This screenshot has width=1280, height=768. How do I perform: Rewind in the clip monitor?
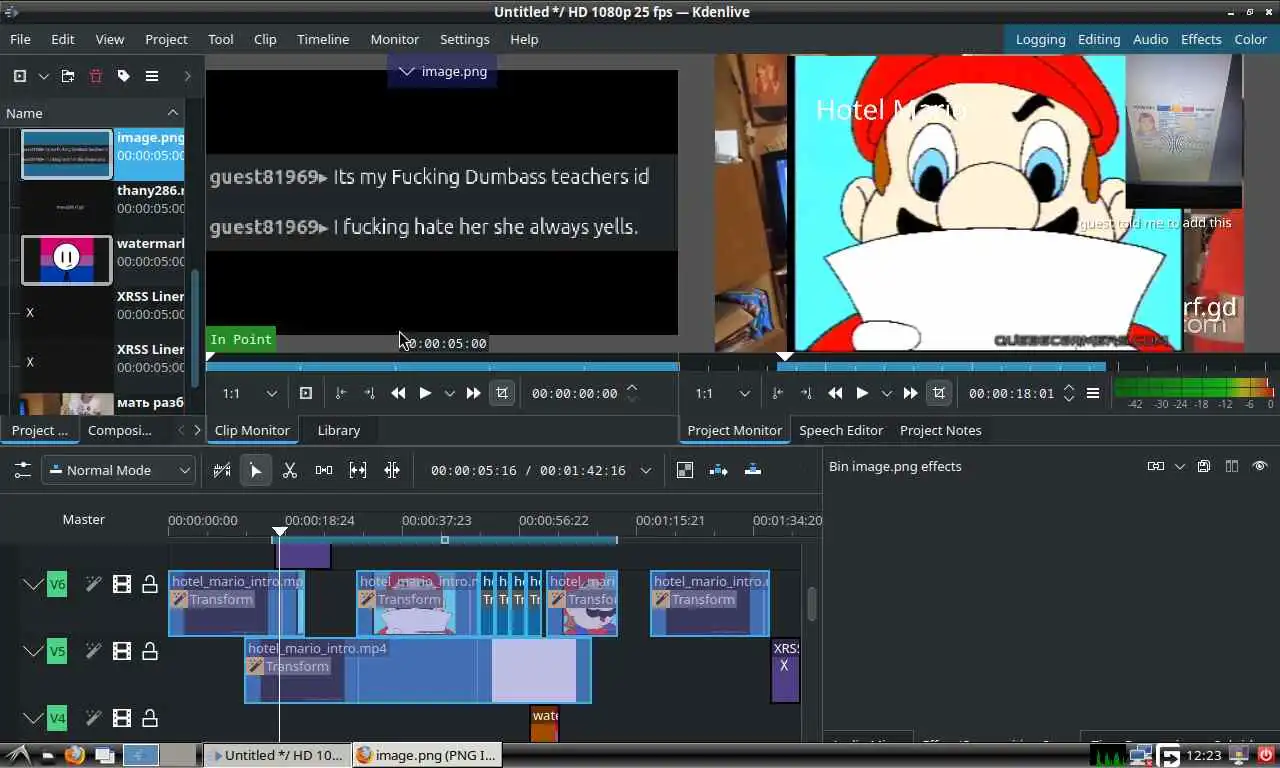[398, 393]
